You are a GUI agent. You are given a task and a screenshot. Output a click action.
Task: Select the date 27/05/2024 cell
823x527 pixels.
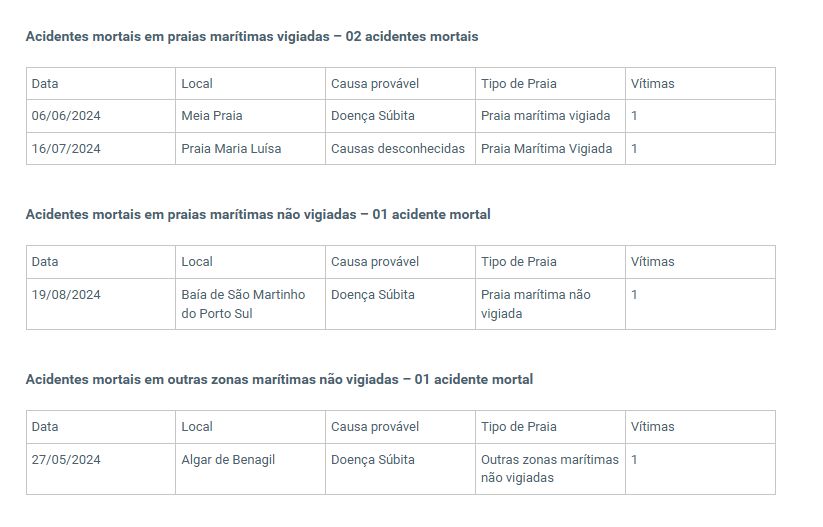[101, 469]
